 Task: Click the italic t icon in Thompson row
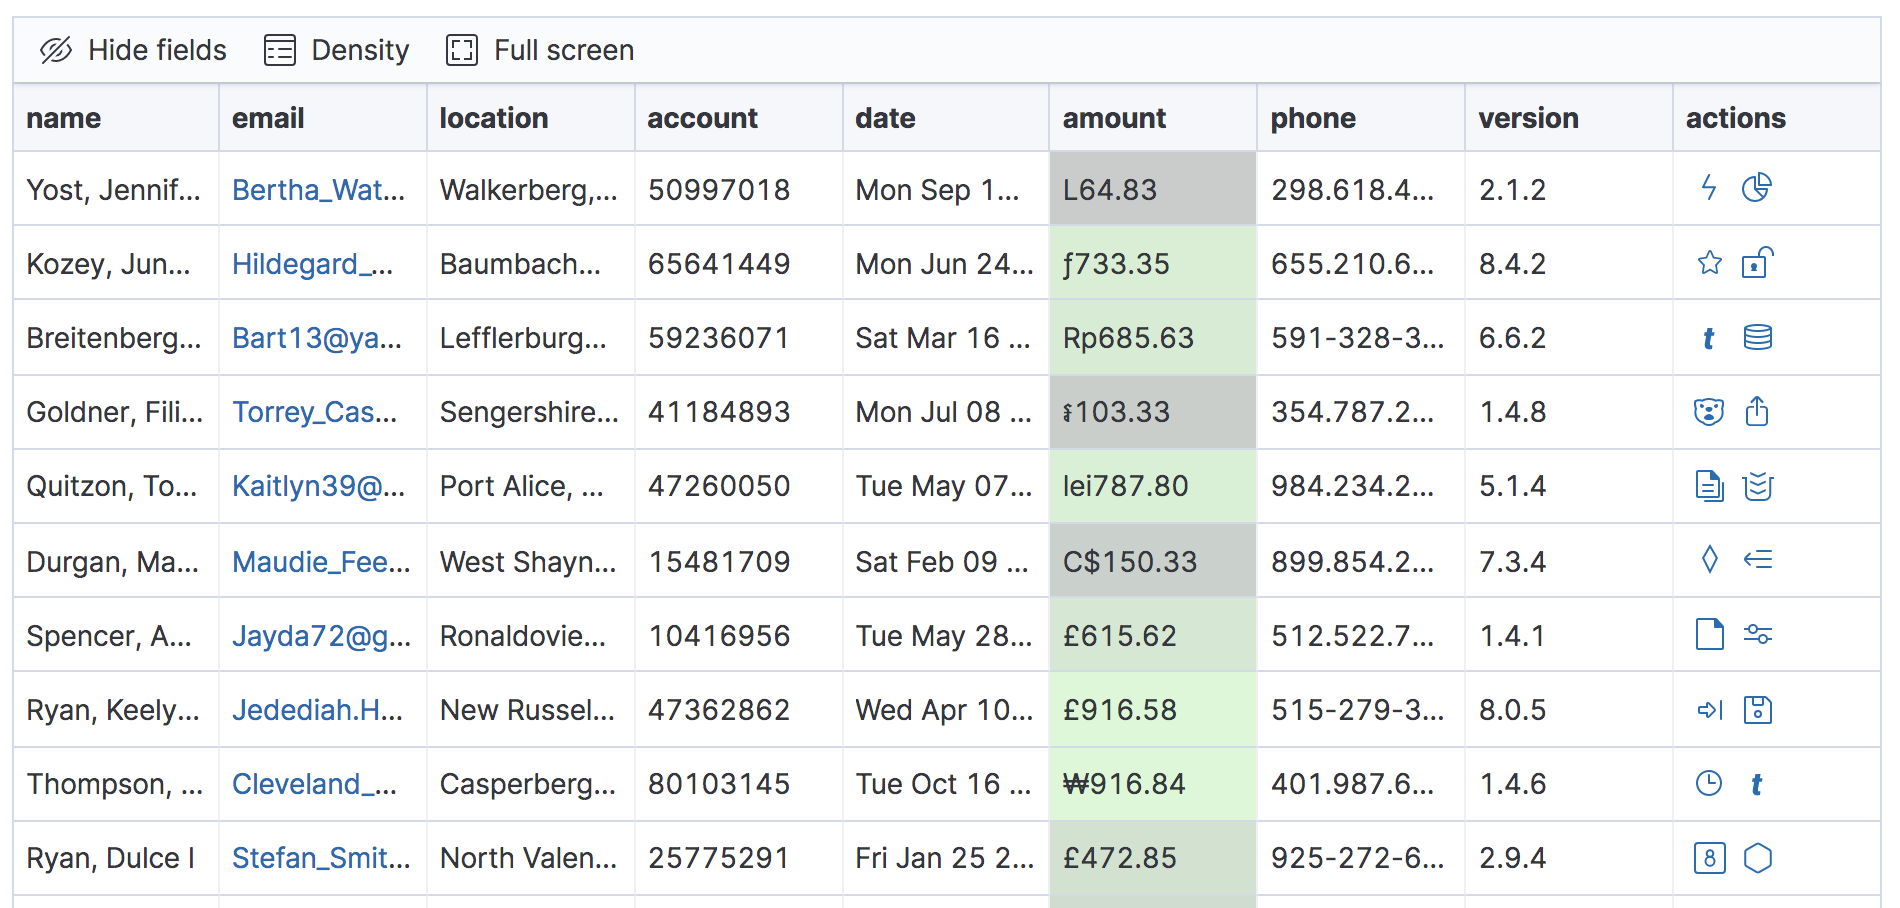pyautogui.click(x=1757, y=784)
